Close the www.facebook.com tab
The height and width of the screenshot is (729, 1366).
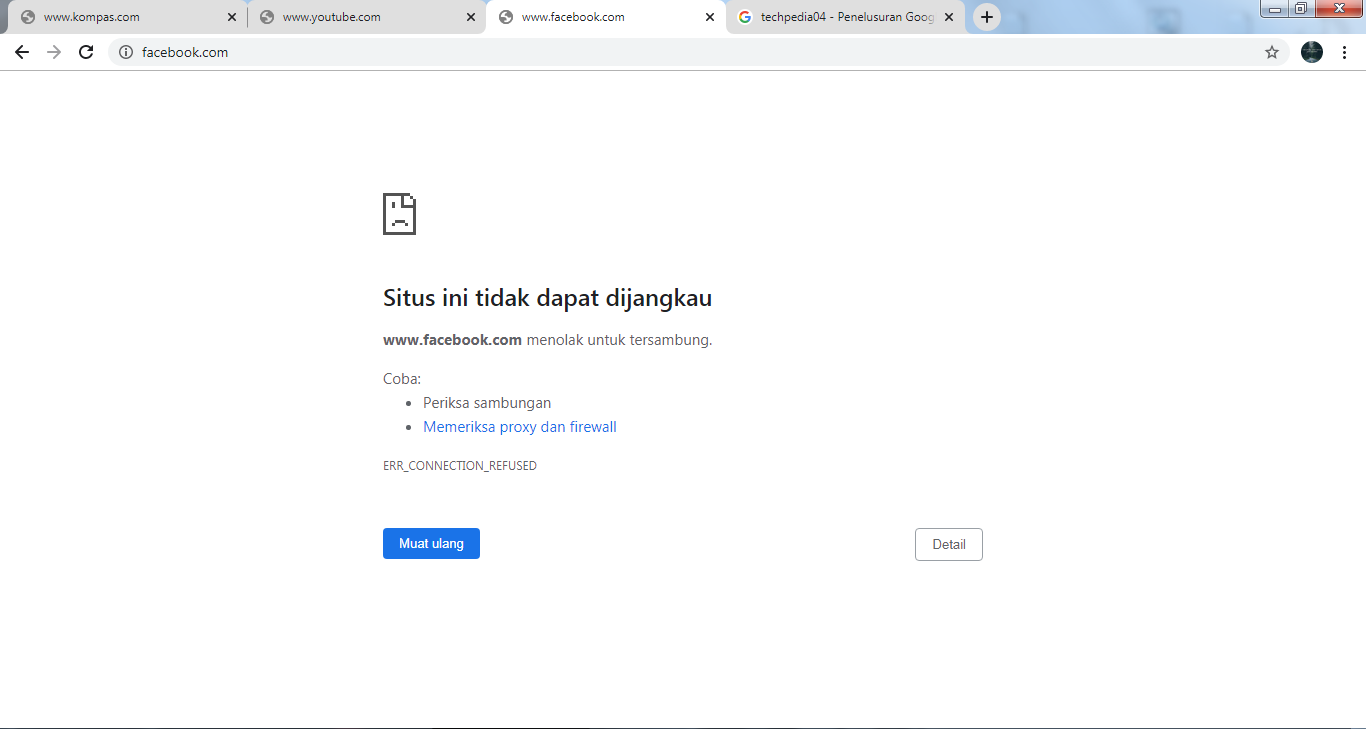coord(710,17)
